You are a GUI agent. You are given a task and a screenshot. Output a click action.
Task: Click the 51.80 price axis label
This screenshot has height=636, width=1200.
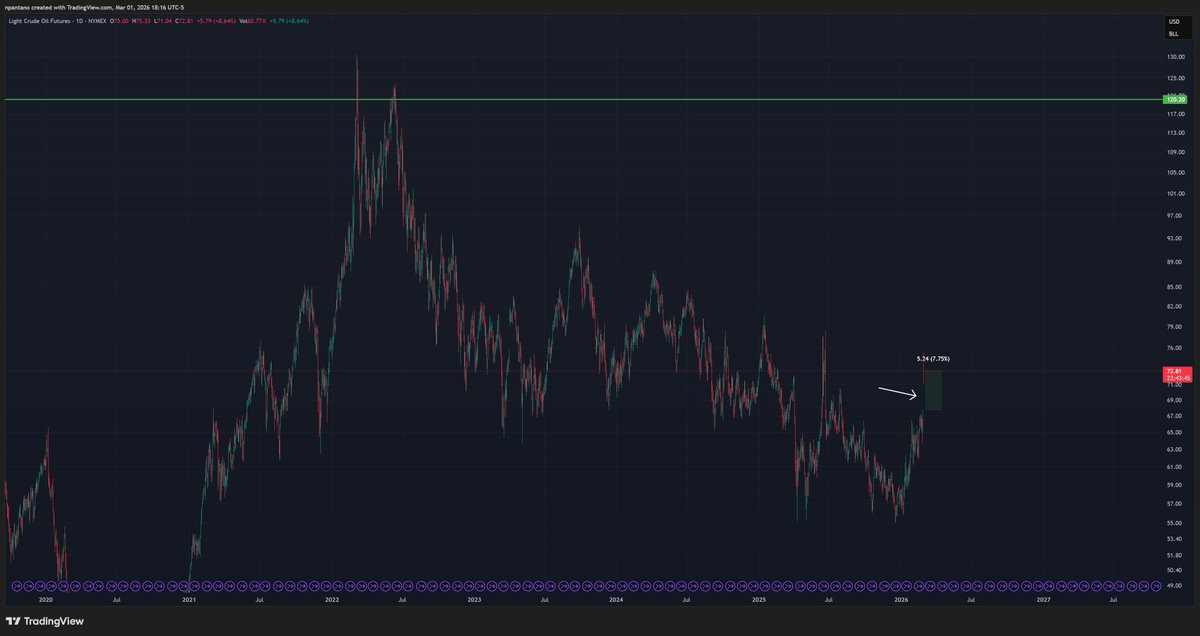tap(1174, 555)
